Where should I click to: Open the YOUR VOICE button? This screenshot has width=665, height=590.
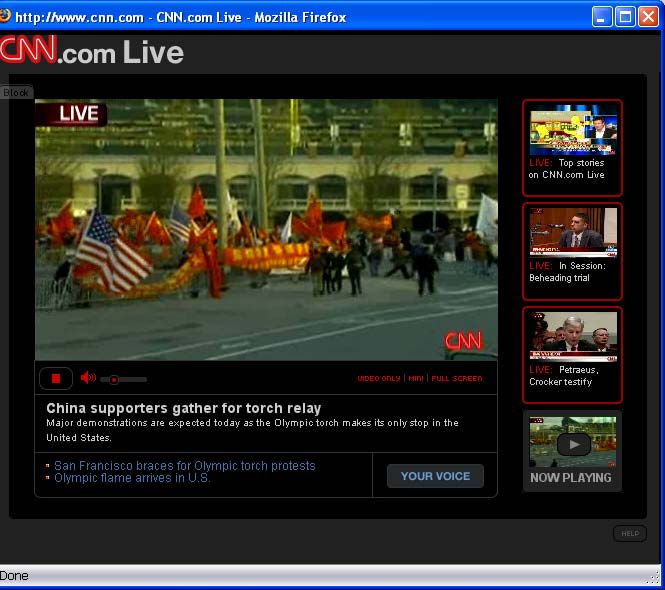(435, 476)
